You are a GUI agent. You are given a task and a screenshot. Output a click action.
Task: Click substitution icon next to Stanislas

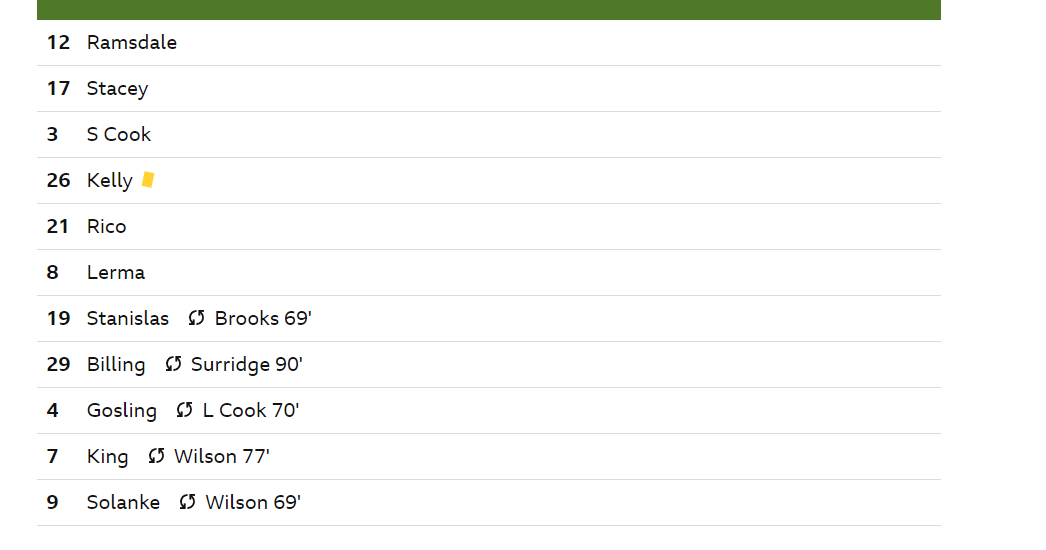pyautogui.click(x=196, y=318)
